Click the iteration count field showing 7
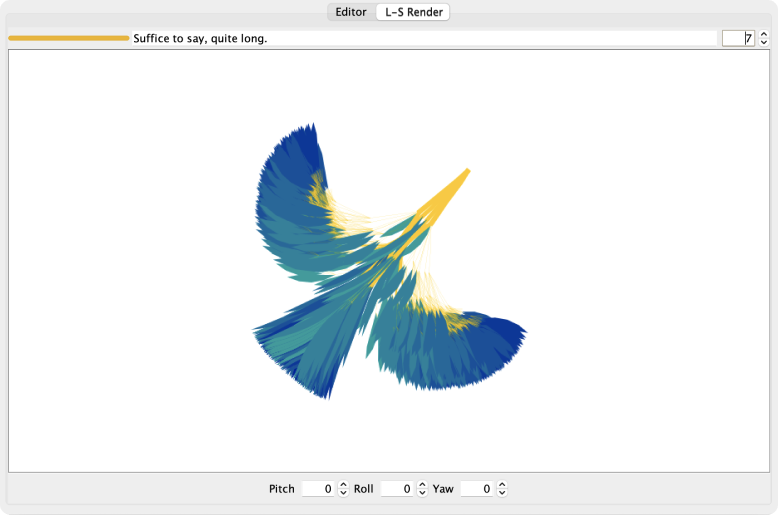Screen dimensions: 778x515 pyautogui.click(x=738, y=38)
